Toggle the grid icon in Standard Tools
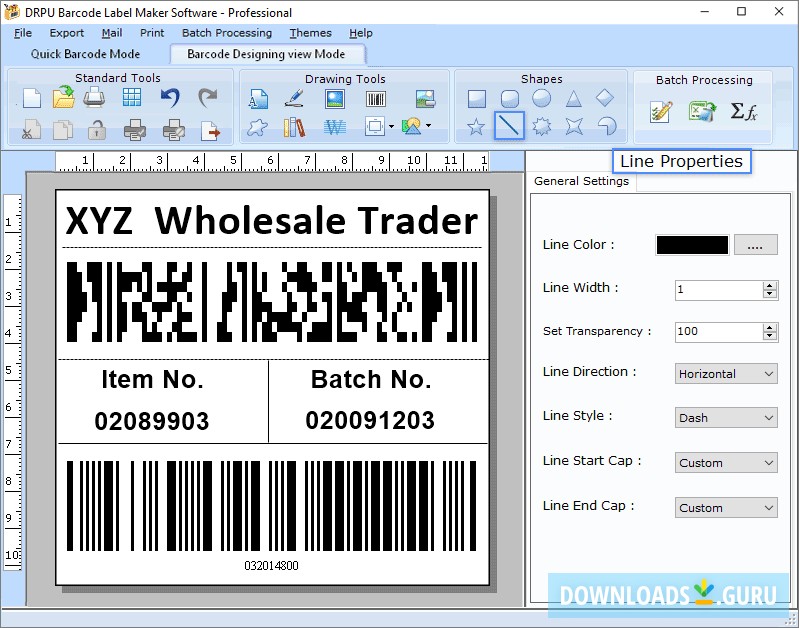Image resolution: width=799 pixels, height=628 pixels. tap(132, 97)
